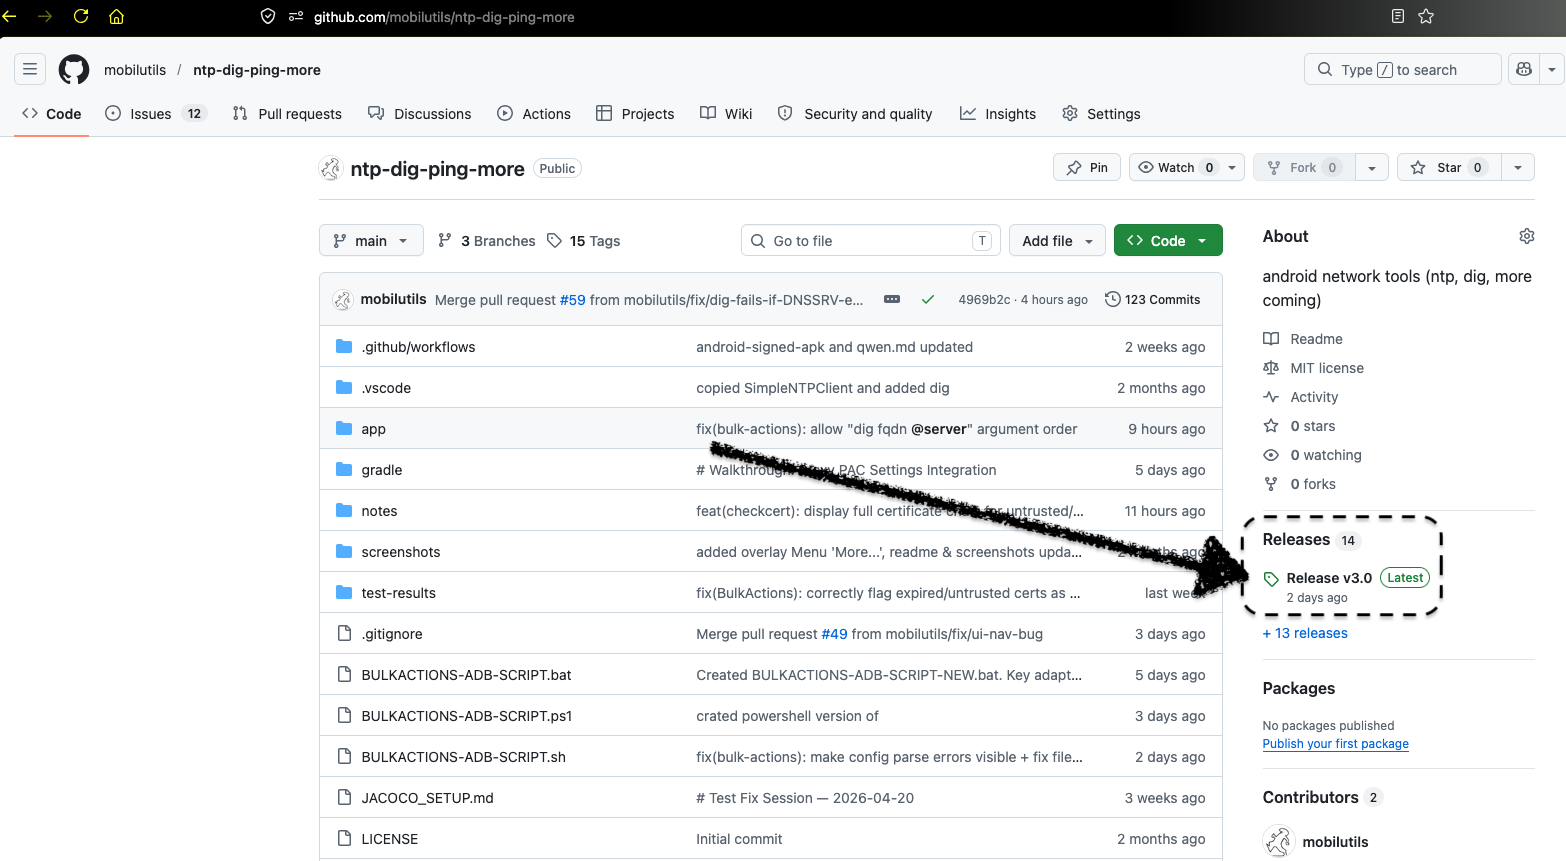Open pull request #49 link

click(834, 634)
